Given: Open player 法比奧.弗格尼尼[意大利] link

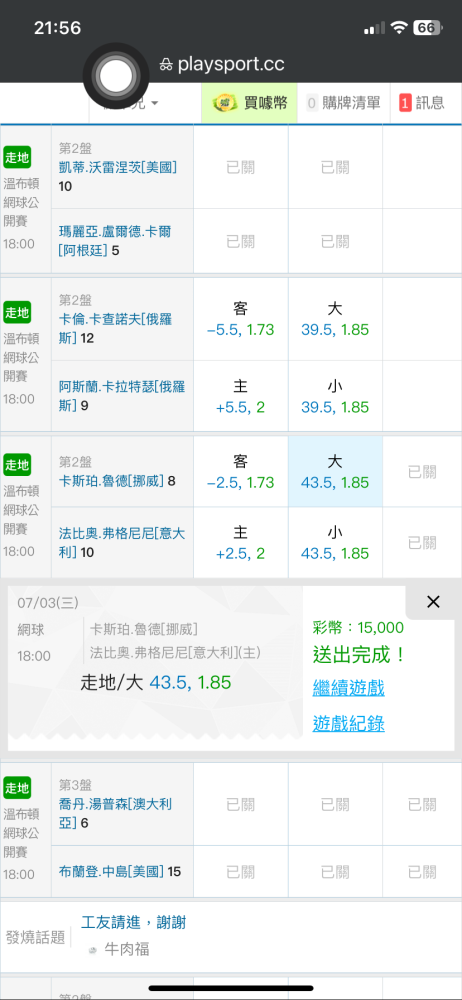Looking at the screenshot, I should coord(122,542).
